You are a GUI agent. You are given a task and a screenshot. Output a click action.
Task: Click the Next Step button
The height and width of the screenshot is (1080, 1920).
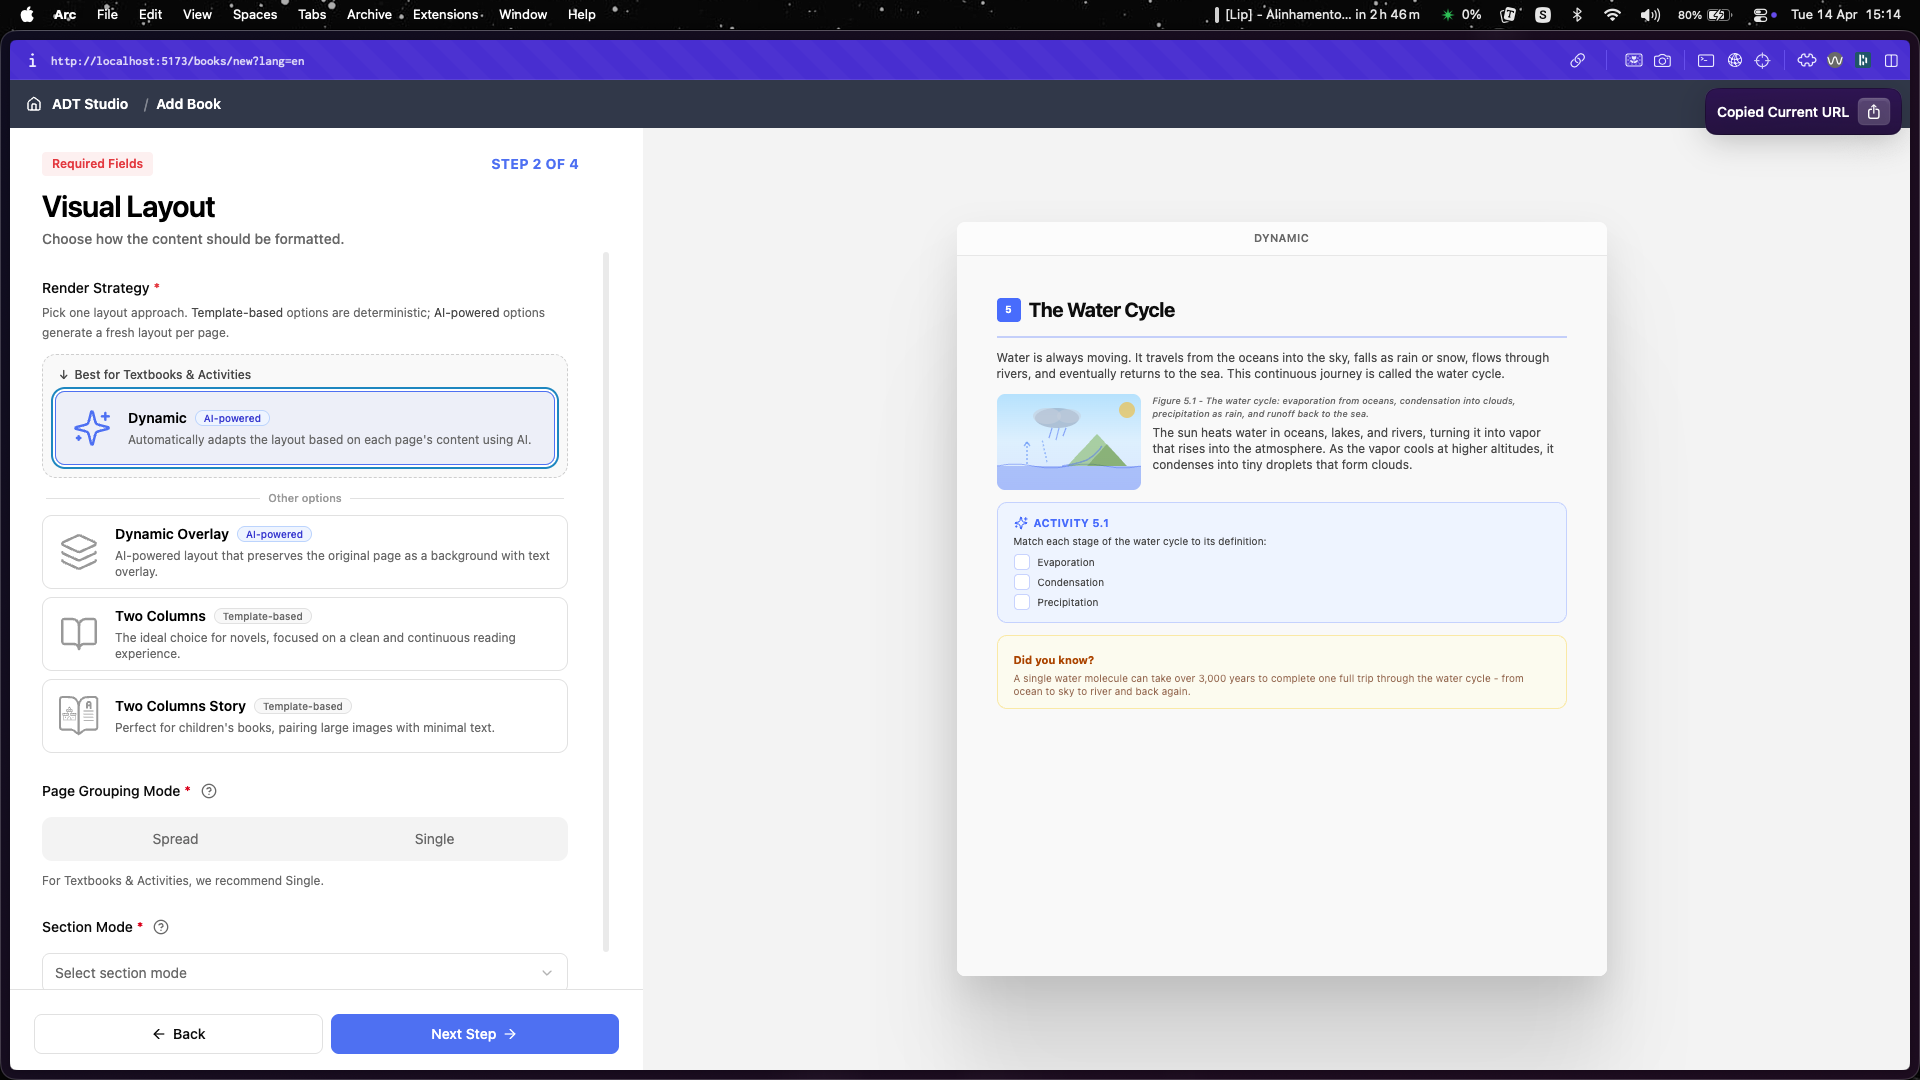pyautogui.click(x=475, y=1034)
